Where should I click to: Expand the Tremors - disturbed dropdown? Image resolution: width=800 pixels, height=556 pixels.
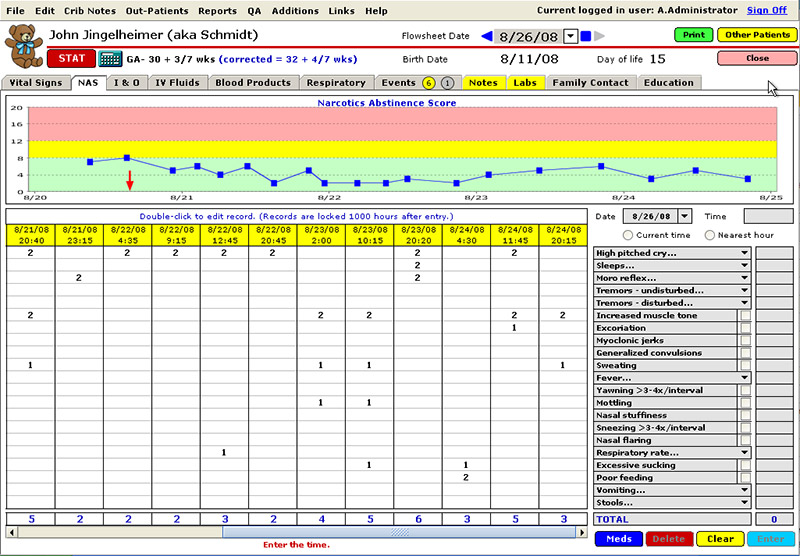(x=744, y=303)
